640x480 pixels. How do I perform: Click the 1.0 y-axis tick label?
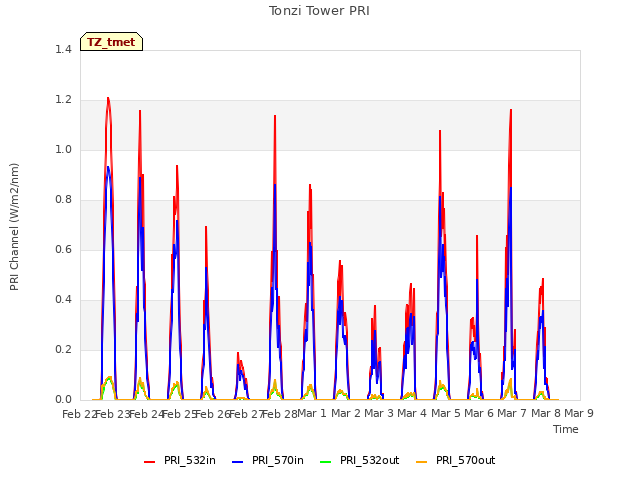coord(63,149)
